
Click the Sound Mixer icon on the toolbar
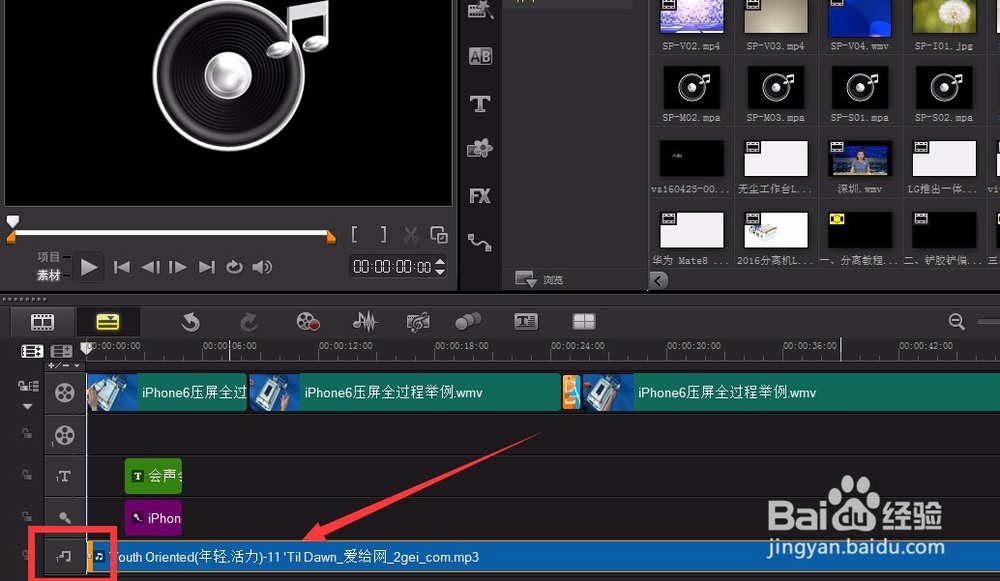pyautogui.click(x=365, y=321)
